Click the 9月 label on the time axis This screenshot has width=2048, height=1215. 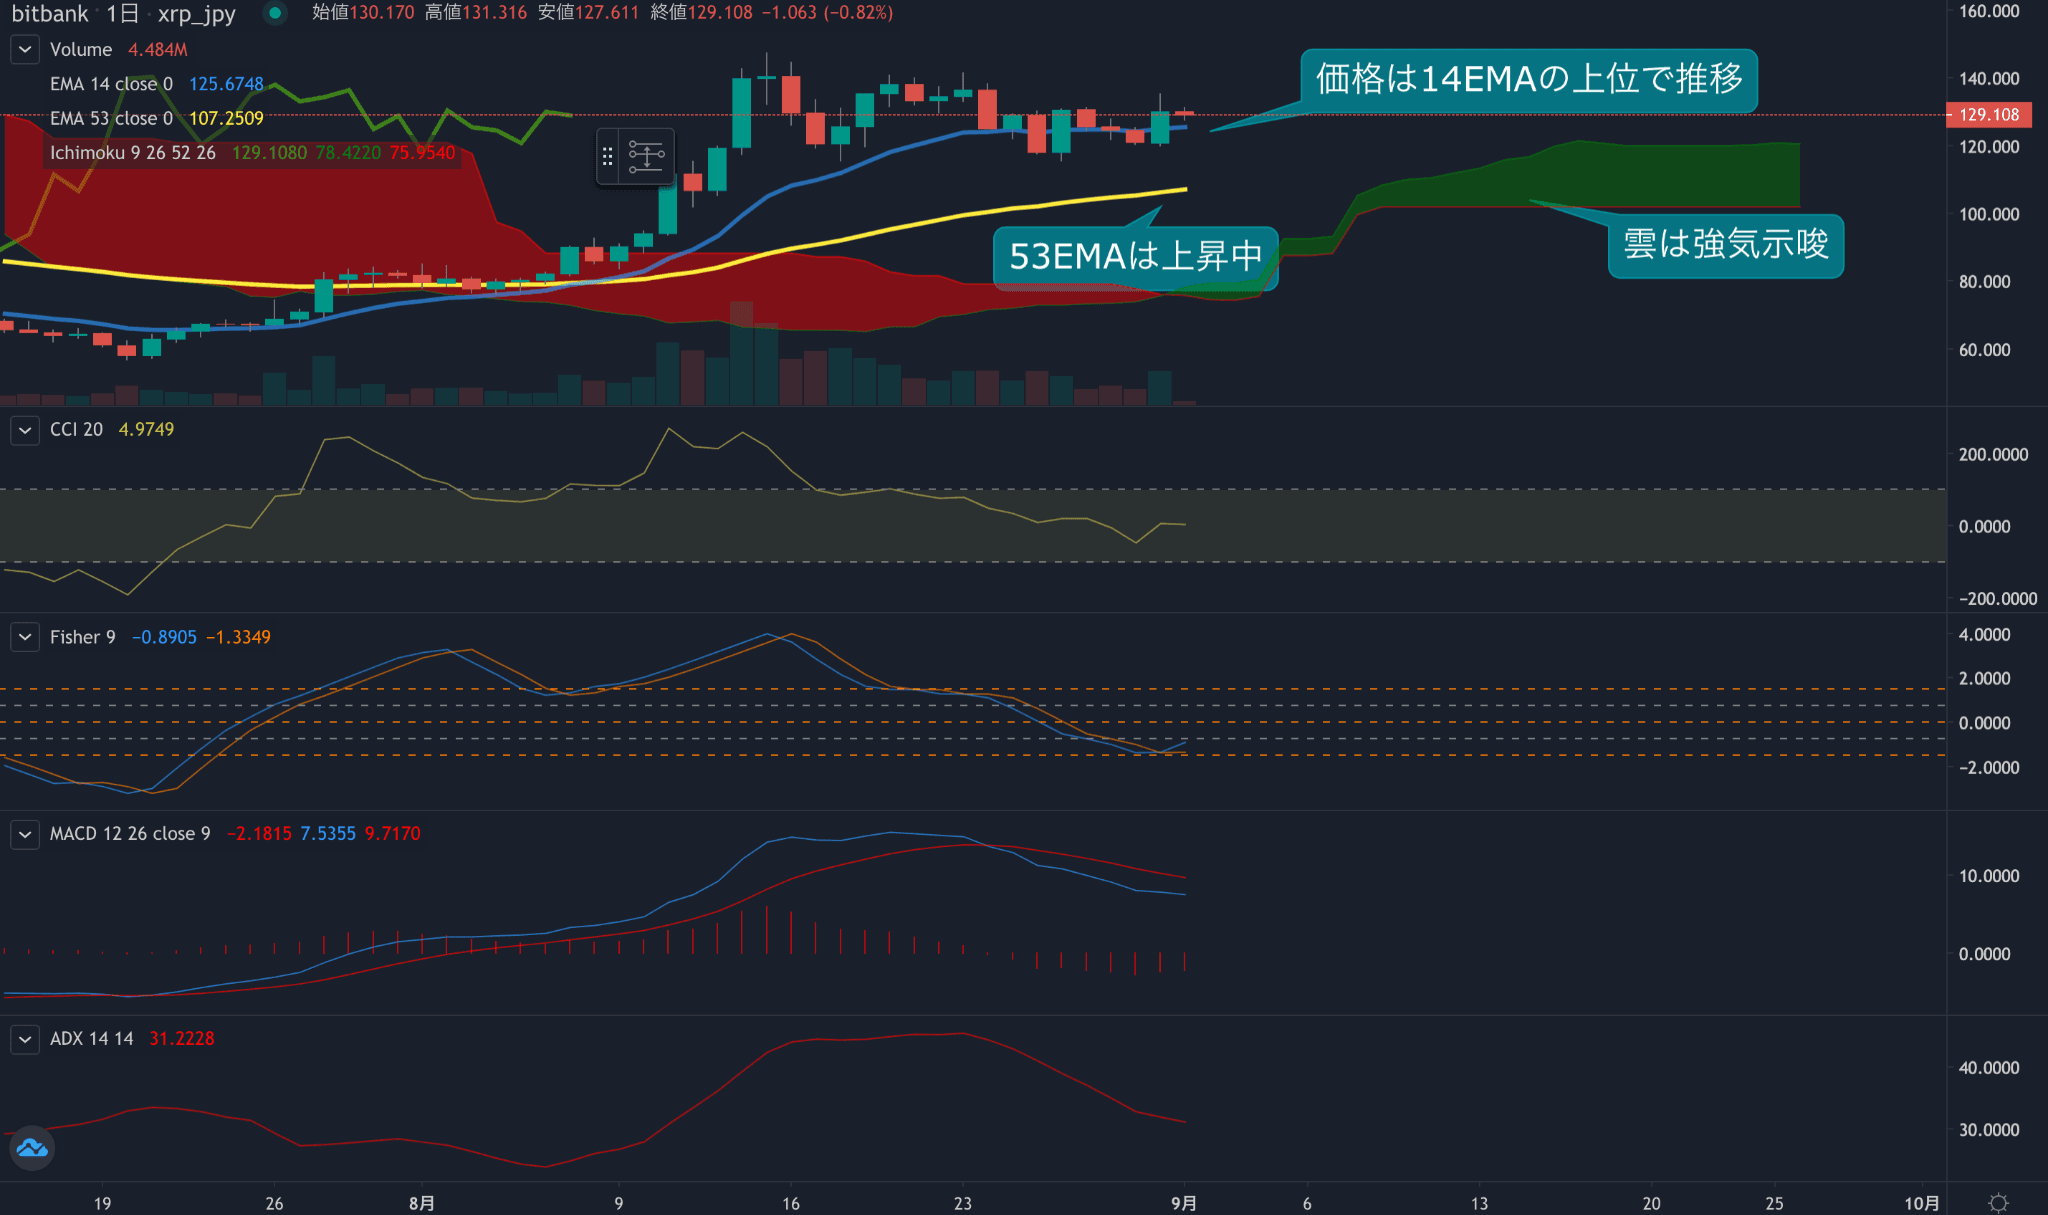point(1185,1204)
